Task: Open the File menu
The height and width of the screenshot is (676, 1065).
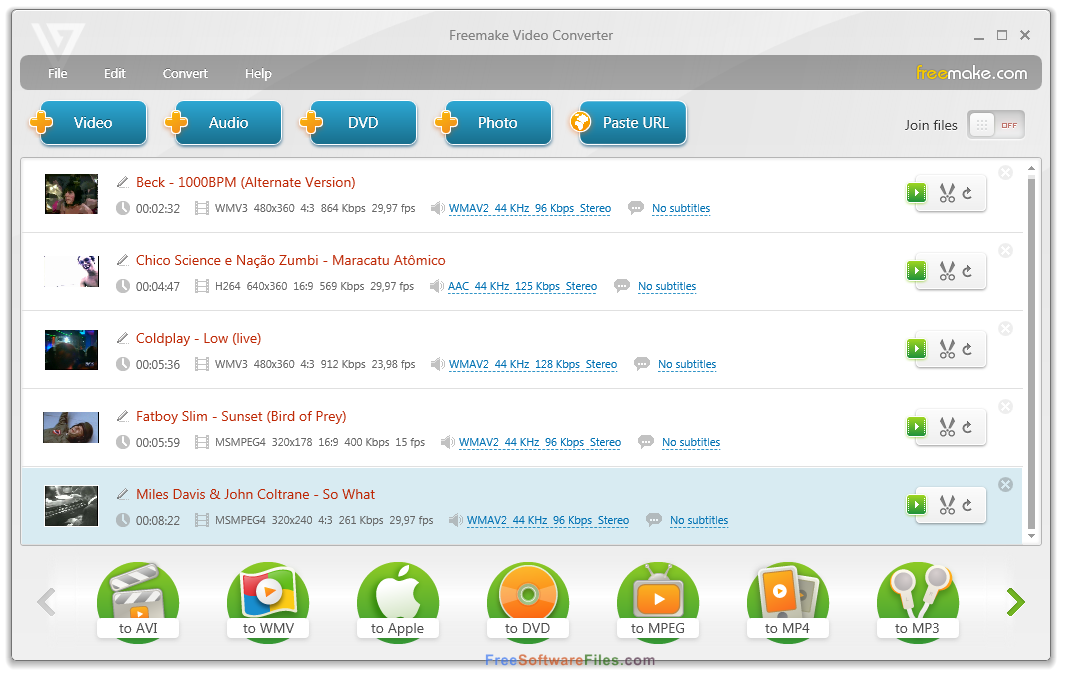Action: point(57,73)
